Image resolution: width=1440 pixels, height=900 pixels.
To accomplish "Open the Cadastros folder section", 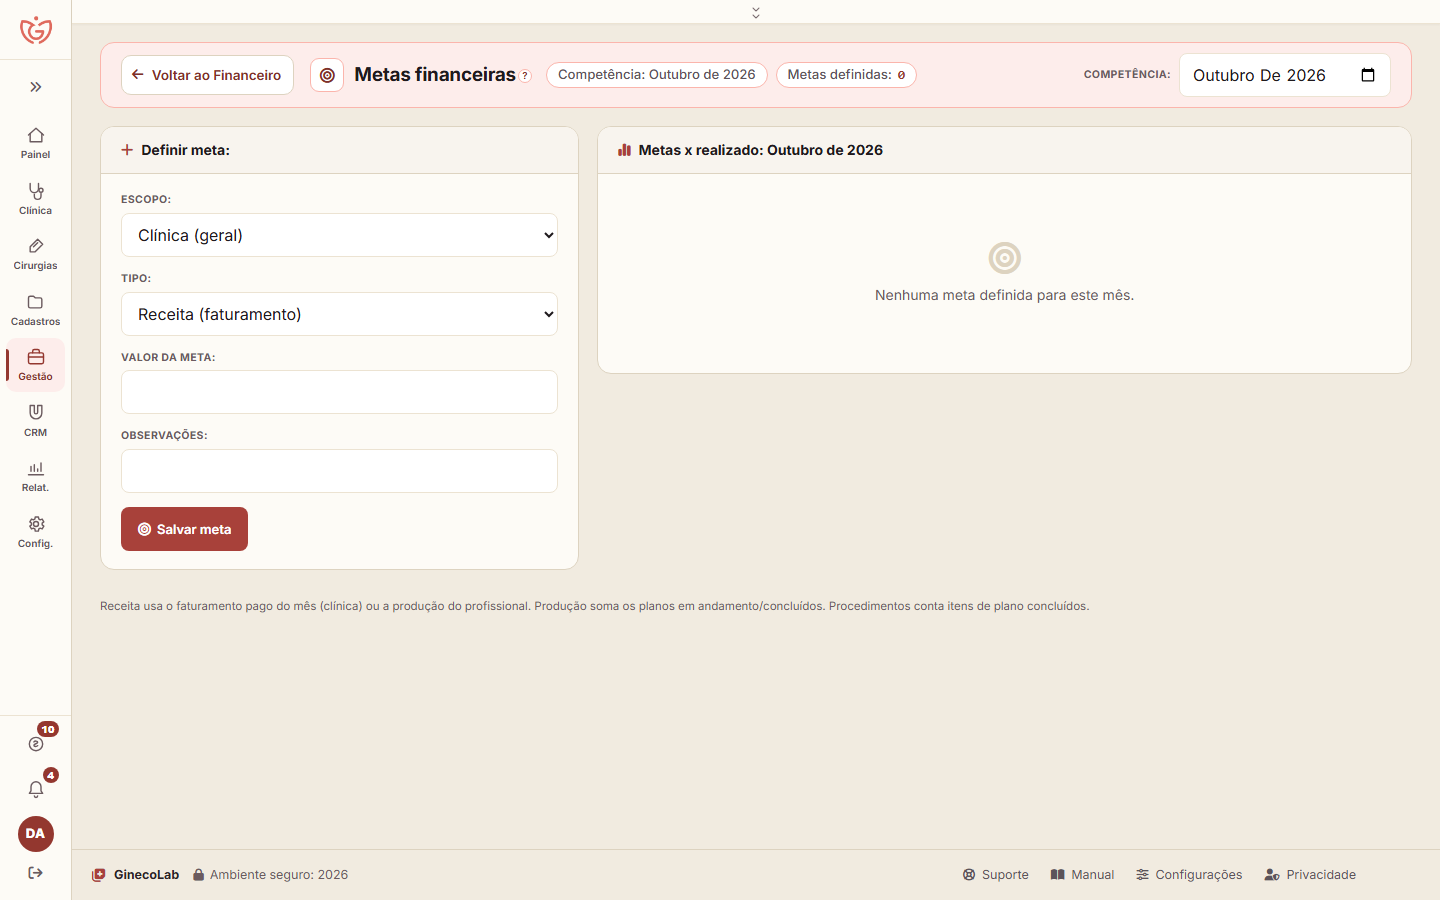I will [36, 310].
